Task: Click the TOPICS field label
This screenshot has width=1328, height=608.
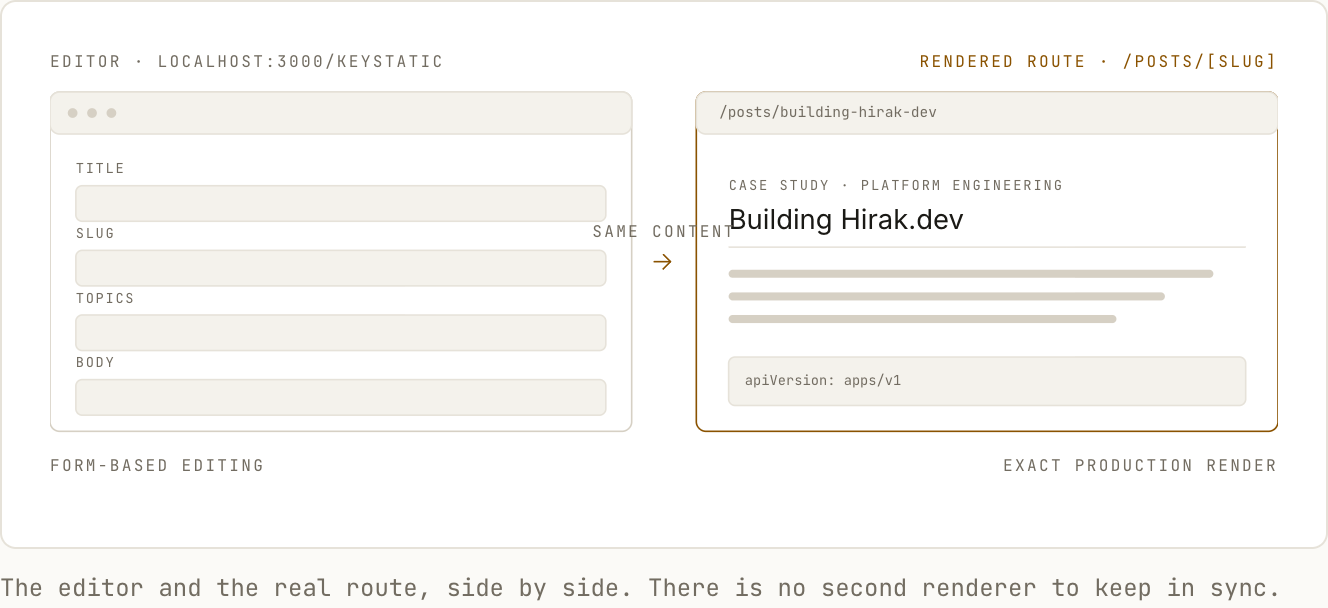Action: coord(105,298)
